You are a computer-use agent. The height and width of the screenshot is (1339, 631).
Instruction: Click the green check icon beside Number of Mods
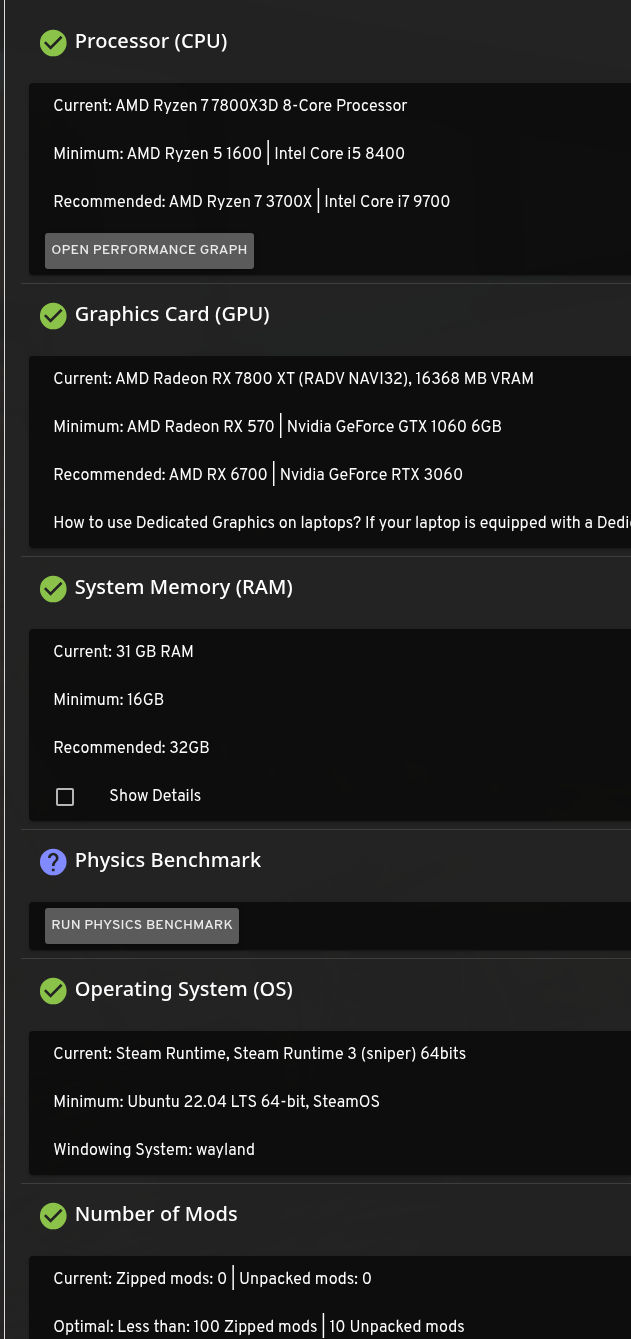coord(53,1215)
